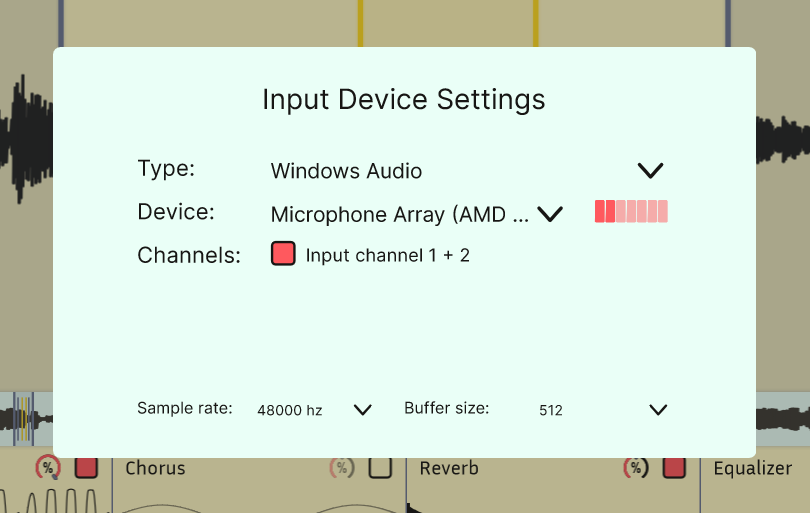Open the Sample rate dropdown arrow
The image size is (810, 513).
click(x=363, y=410)
